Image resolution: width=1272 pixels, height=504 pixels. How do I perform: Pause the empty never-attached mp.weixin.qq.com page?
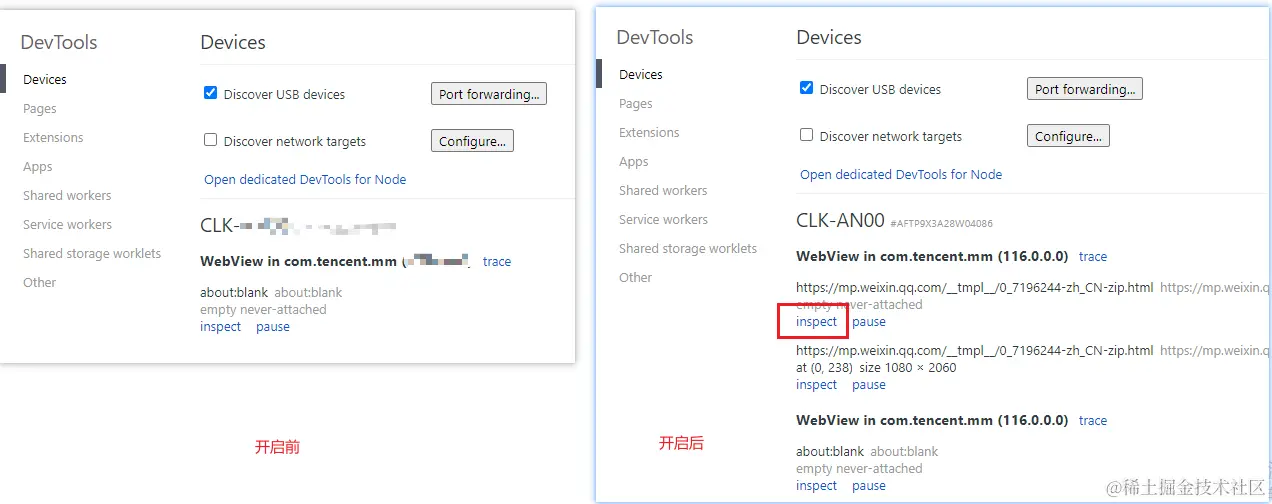coord(869,321)
